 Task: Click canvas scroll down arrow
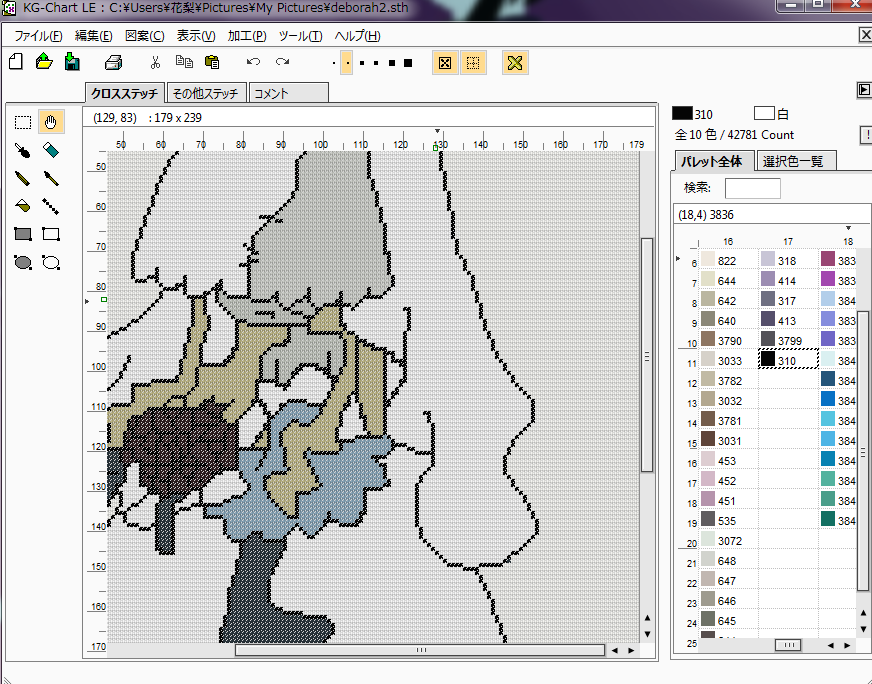click(x=647, y=633)
